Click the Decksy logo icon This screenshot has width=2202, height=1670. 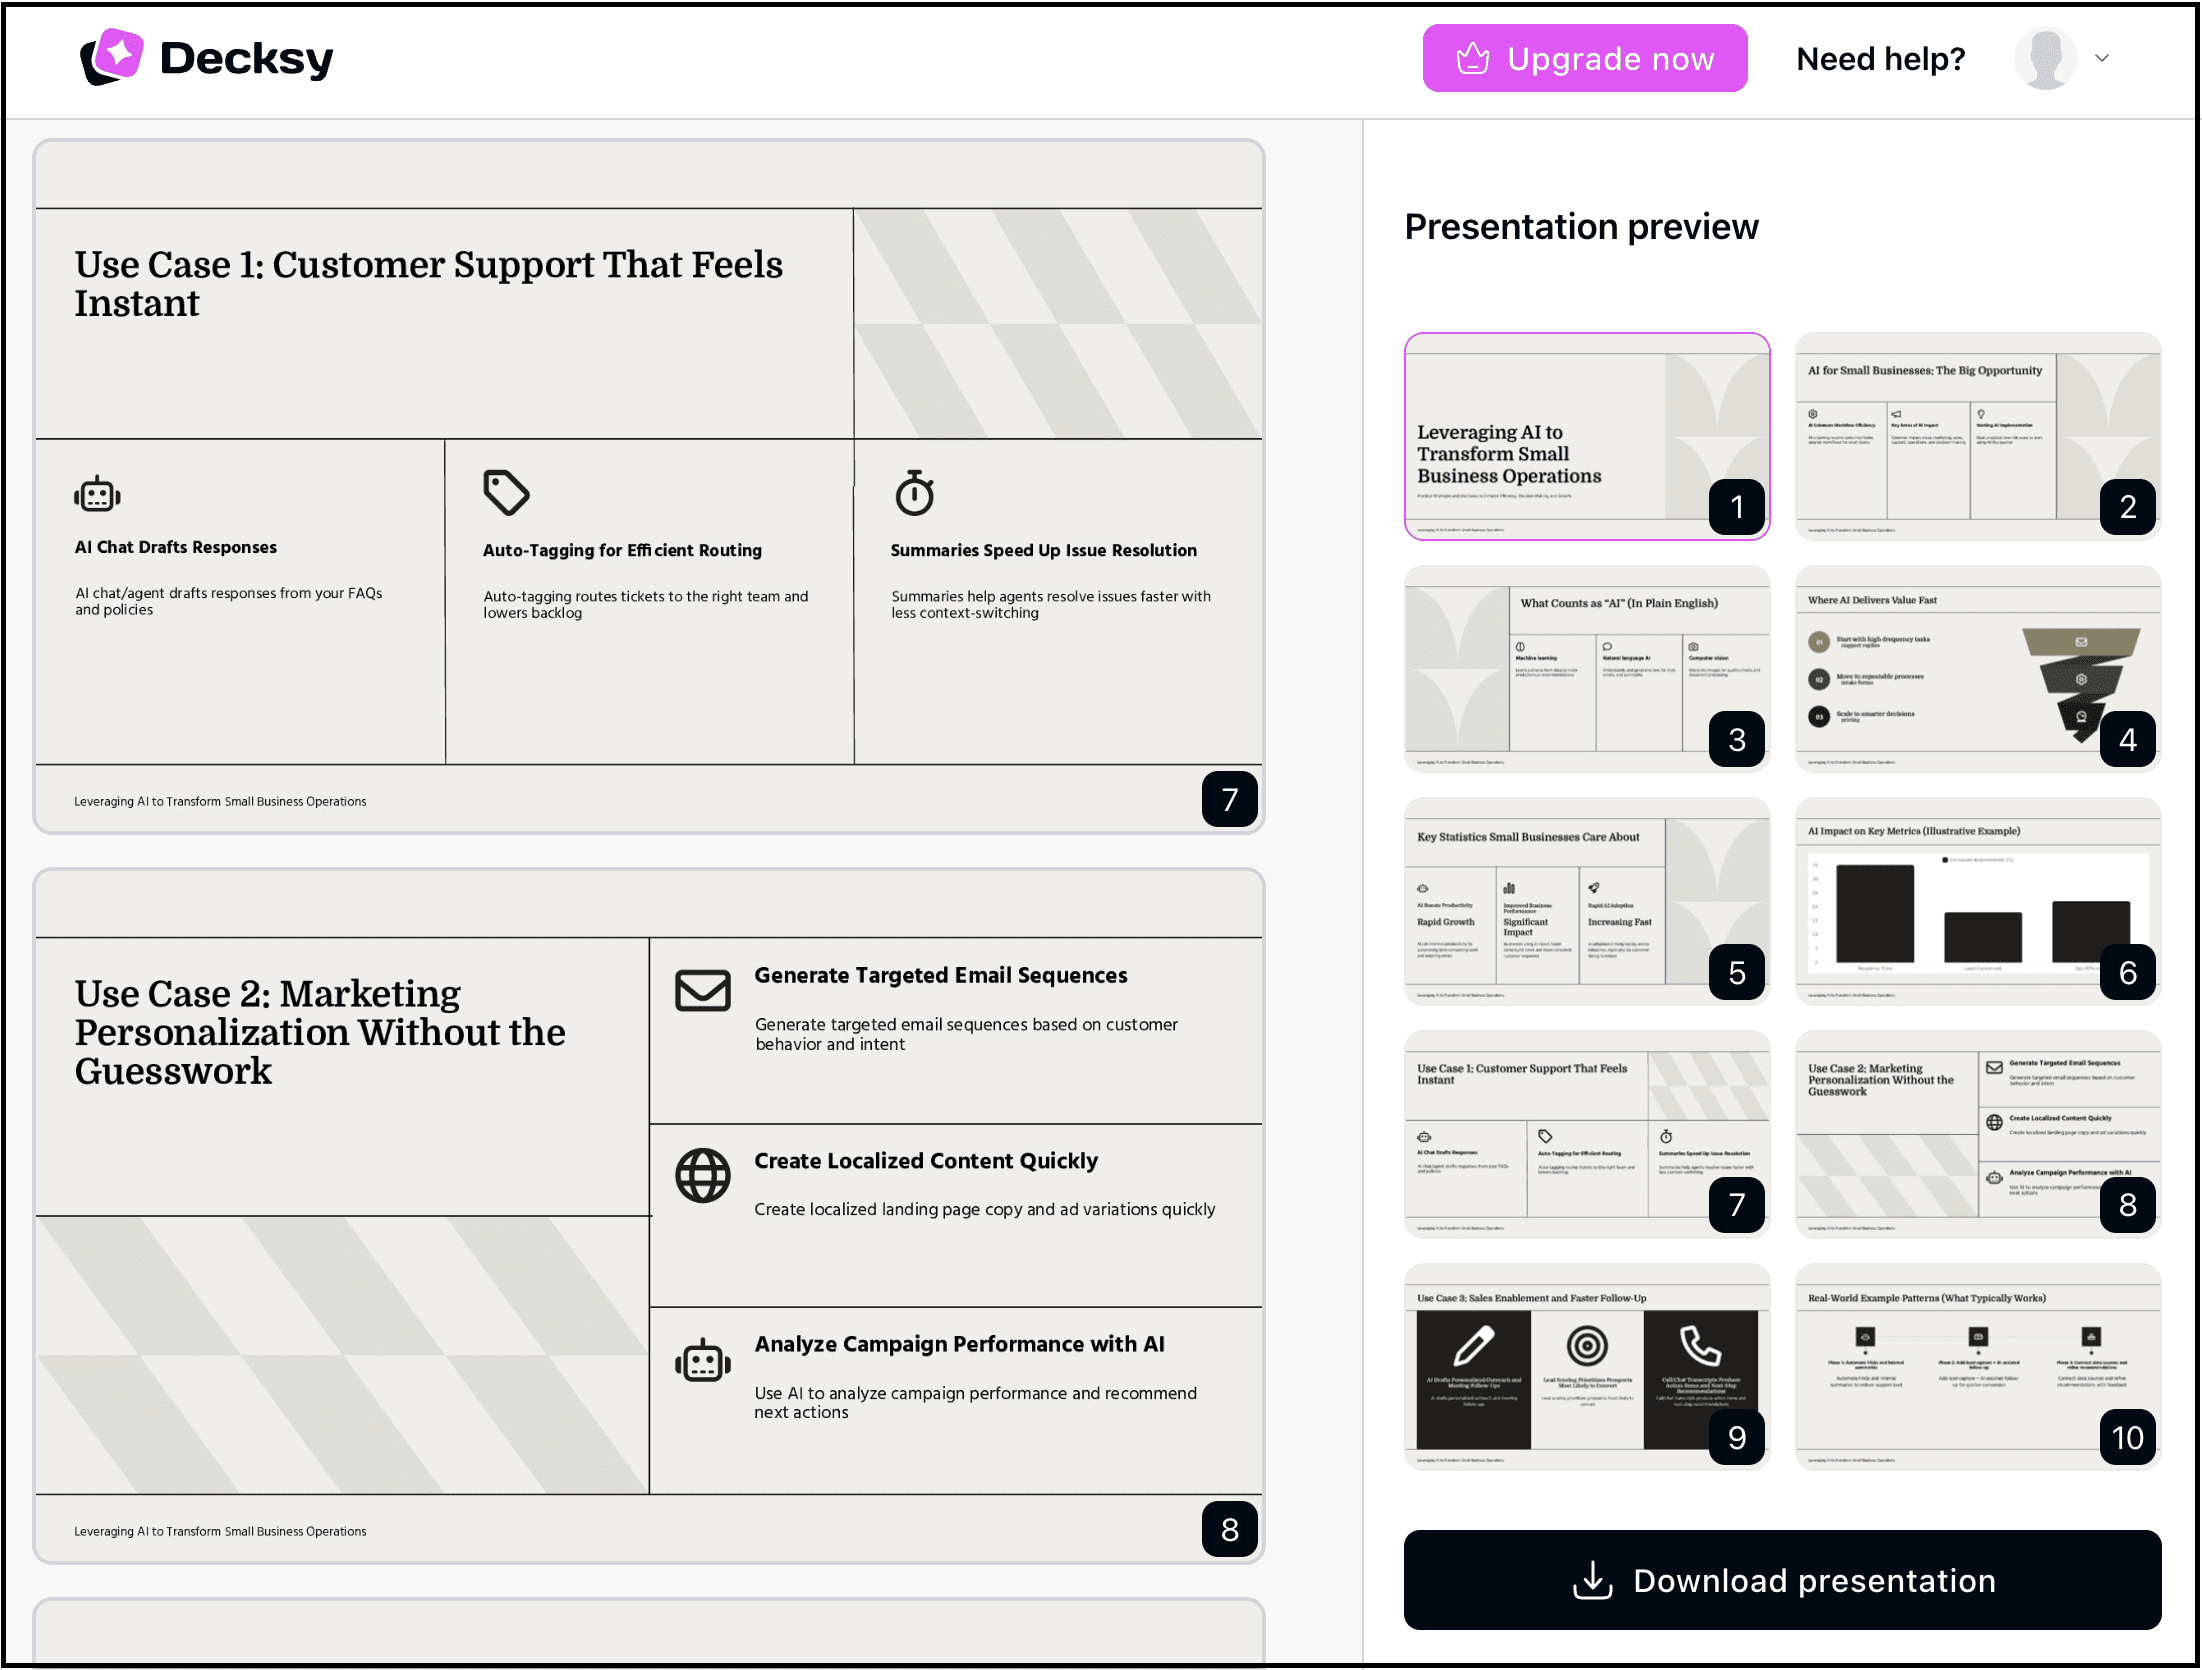tap(111, 57)
